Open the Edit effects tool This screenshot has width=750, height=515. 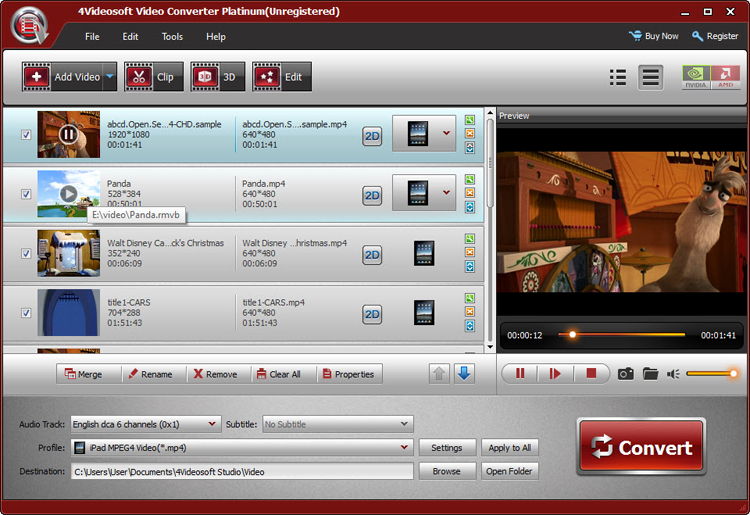[x=282, y=77]
